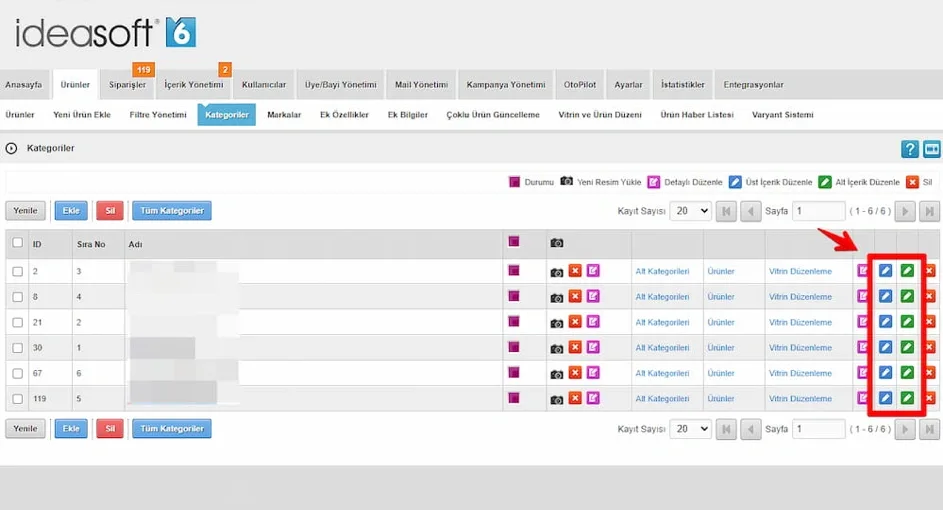Open Entegrasyonlar tab
943x510 pixels.
[x=754, y=85]
